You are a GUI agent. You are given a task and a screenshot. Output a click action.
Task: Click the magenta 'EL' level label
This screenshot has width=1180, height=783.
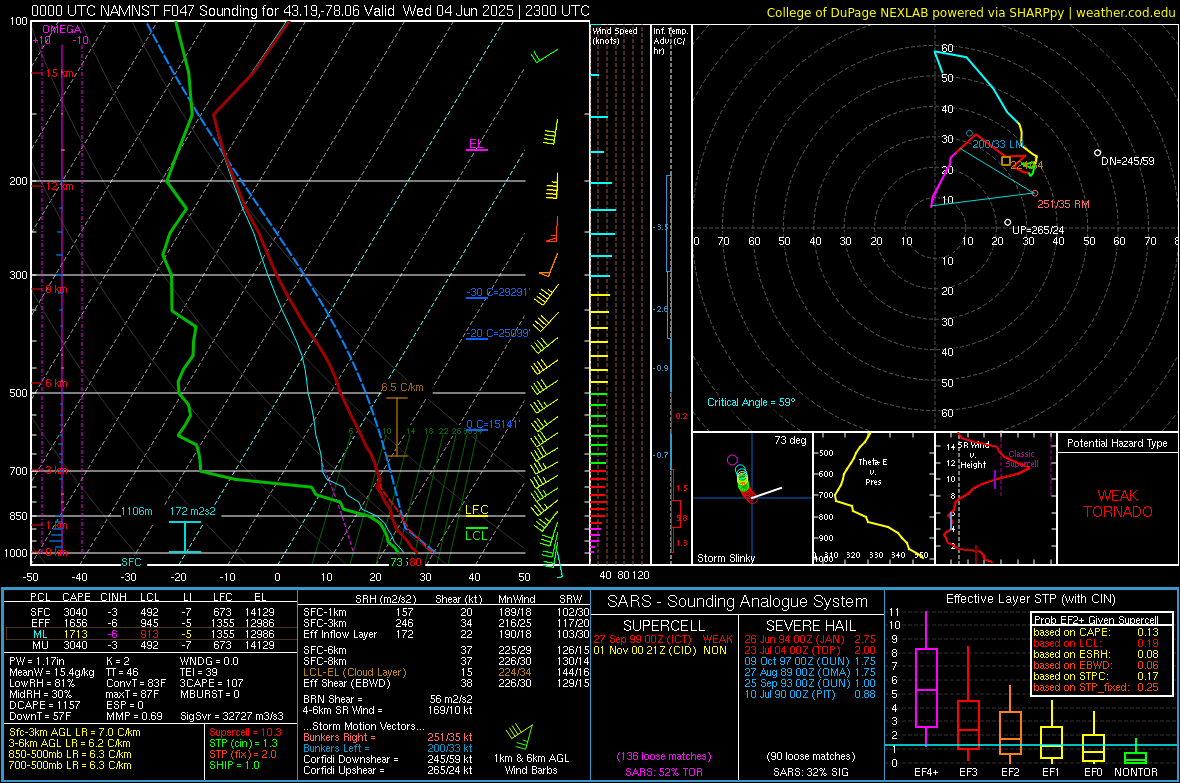click(476, 143)
